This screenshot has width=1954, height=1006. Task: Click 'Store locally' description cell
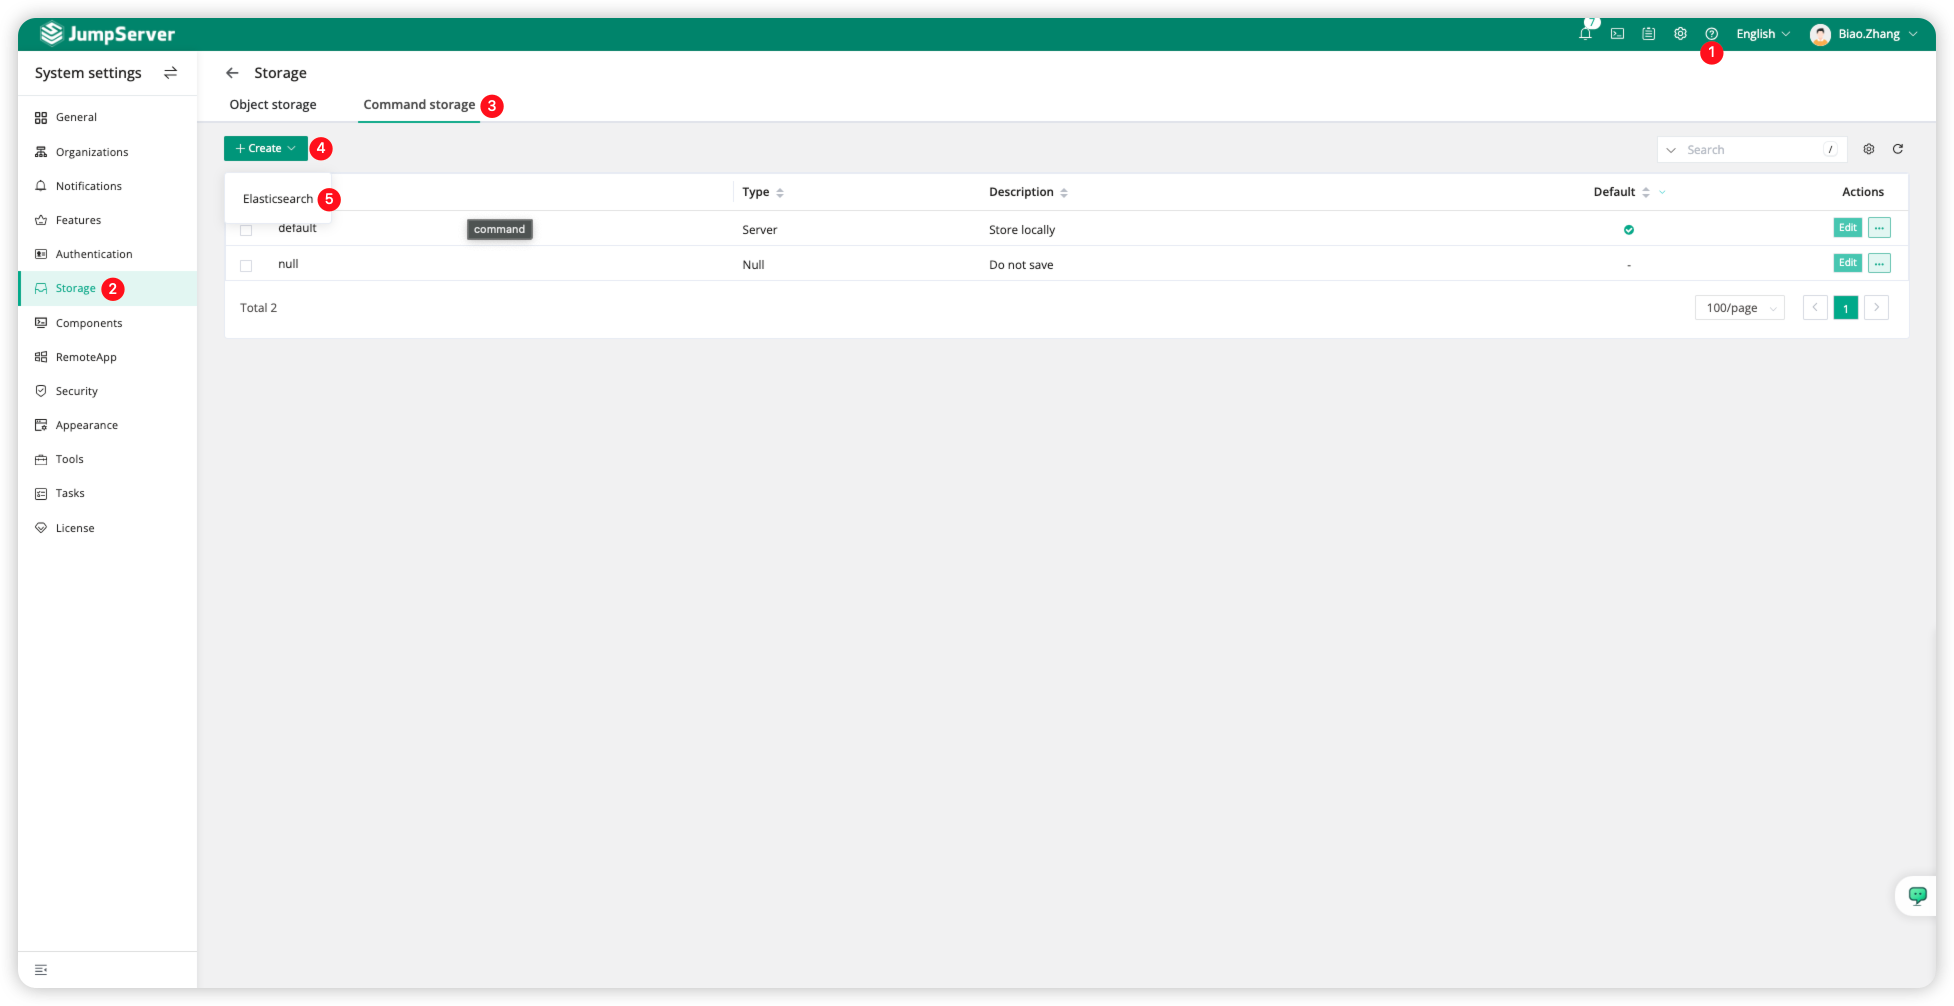click(1022, 230)
